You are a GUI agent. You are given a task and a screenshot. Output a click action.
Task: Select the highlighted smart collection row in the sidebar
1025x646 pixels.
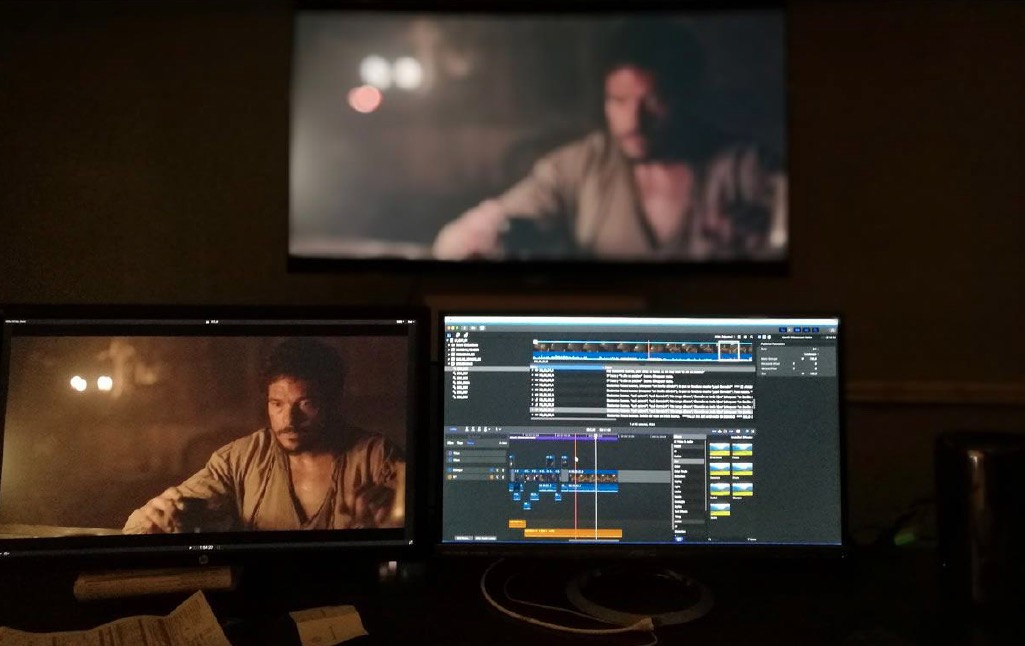[x=487, y=368]
